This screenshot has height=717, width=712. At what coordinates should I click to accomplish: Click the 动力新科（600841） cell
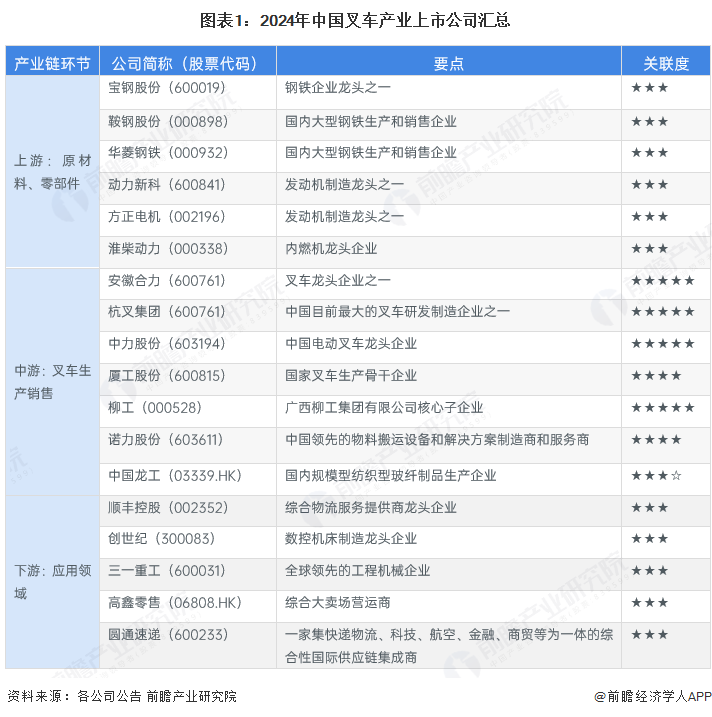pos(188,188)
